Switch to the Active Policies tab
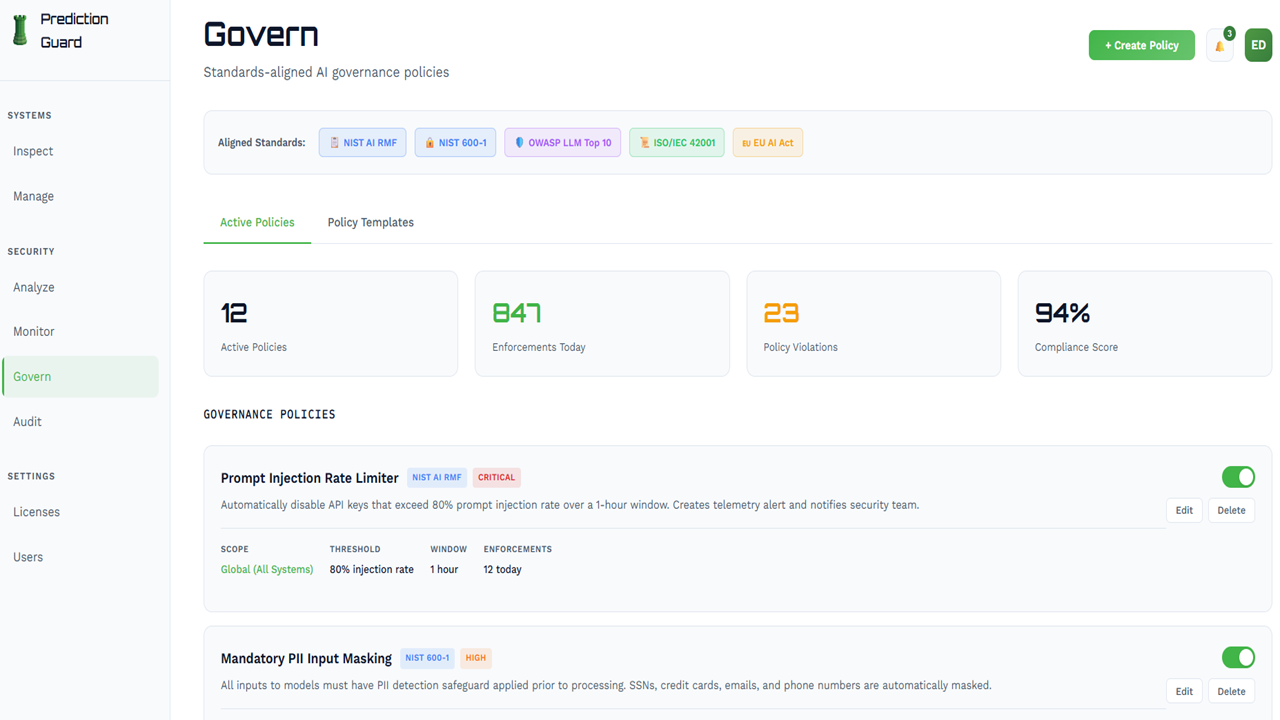This screenshot has width=1280, height=720. [257, 222]
